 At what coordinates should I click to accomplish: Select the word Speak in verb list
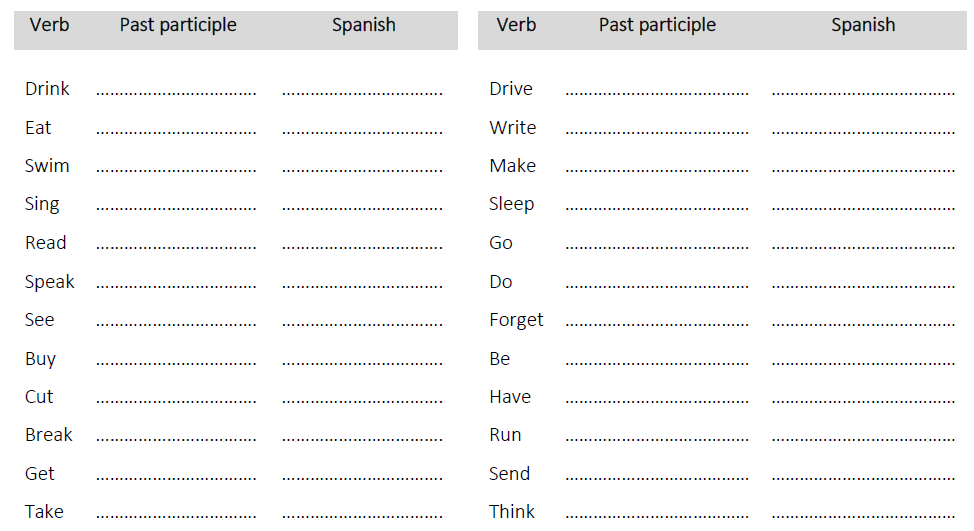pos(50,282)
